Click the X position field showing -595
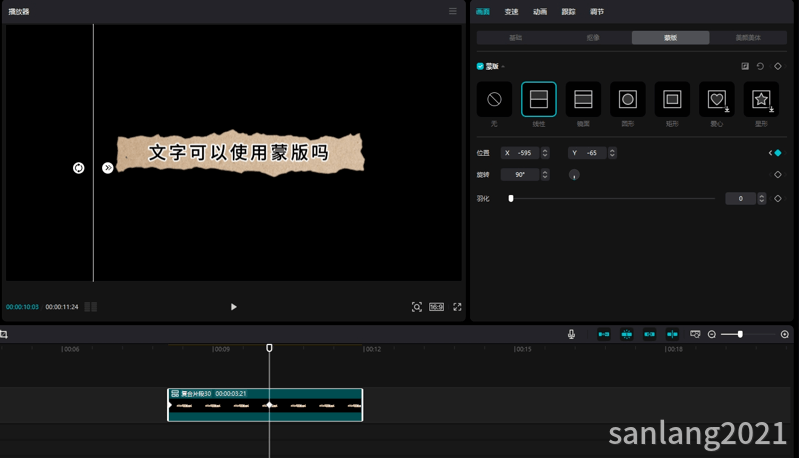Screen dimensions: 799x458 520,153
